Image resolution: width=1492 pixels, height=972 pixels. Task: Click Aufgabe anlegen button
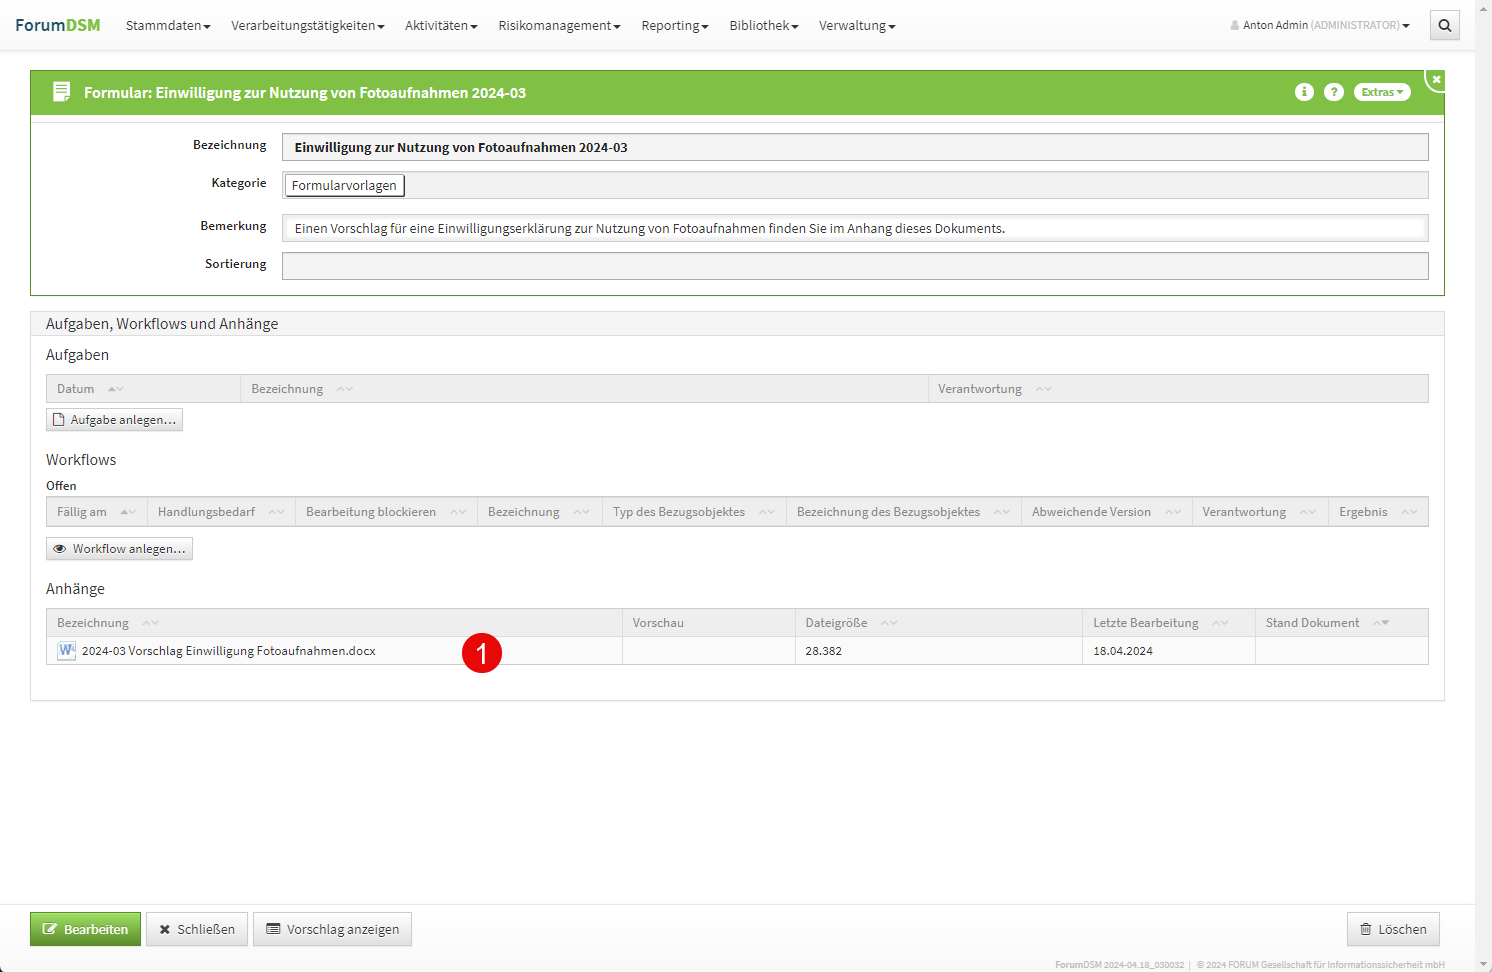point(114,420)
